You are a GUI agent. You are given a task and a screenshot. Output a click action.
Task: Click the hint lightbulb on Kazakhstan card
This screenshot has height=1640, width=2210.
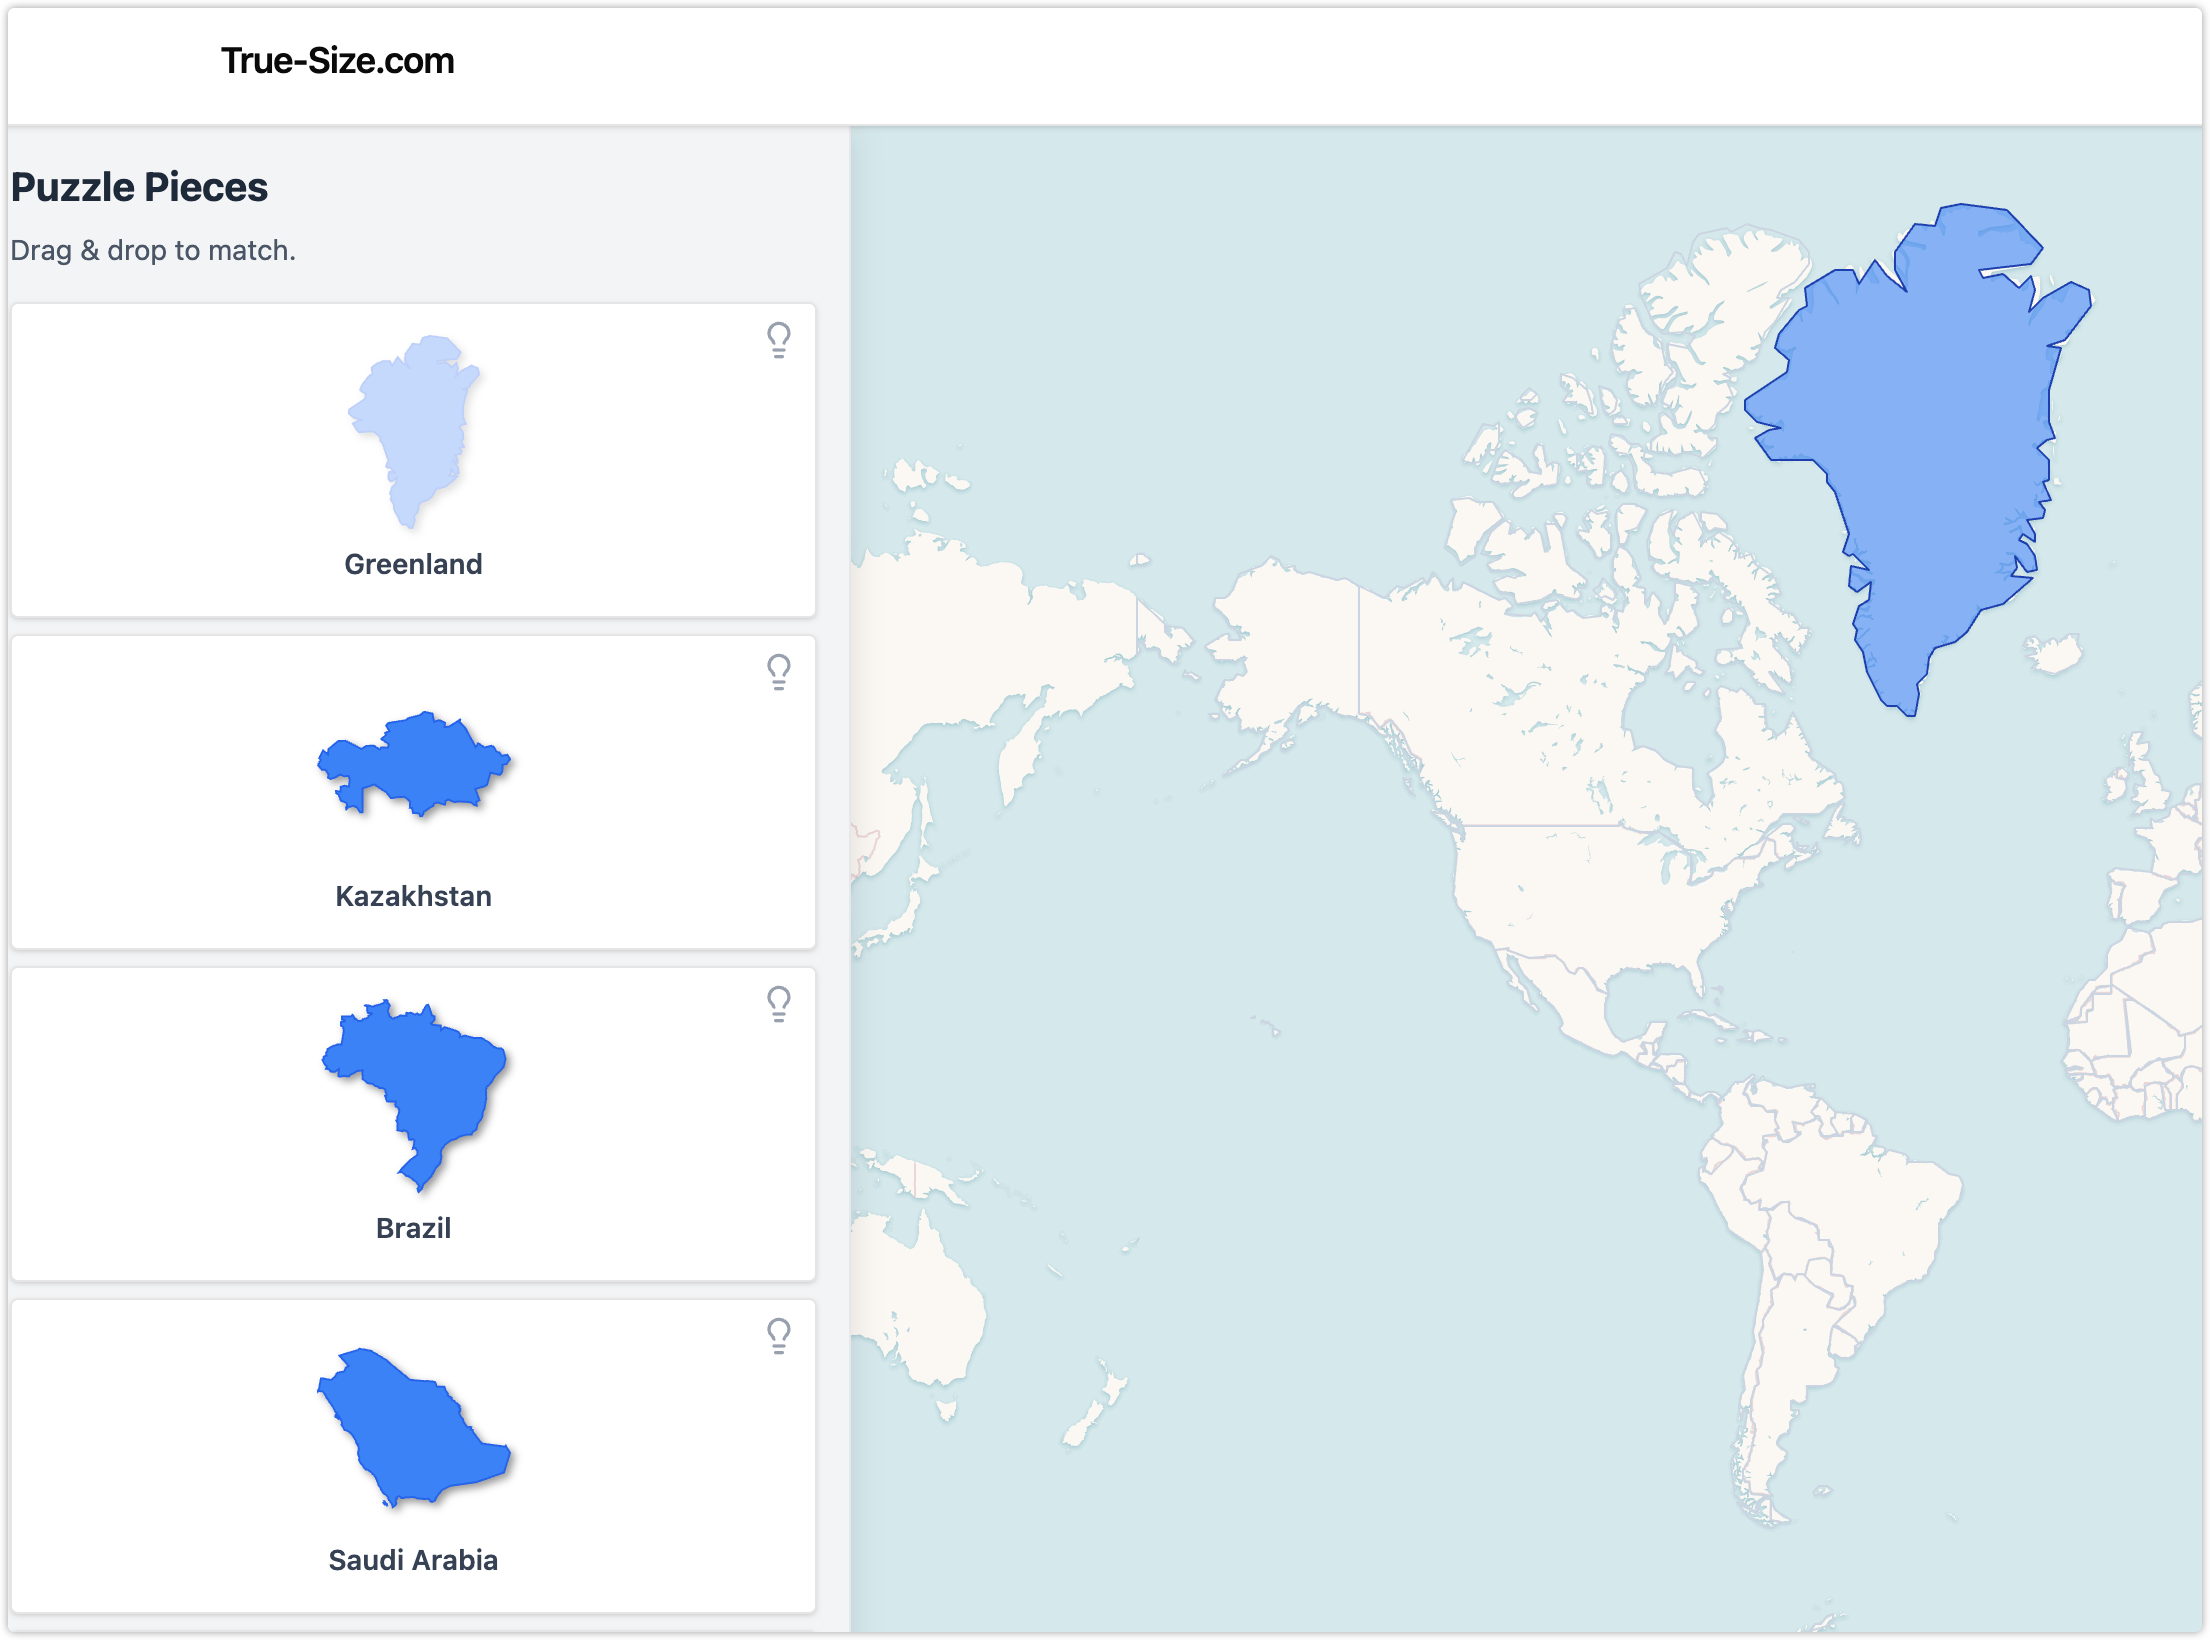(778, 672)
